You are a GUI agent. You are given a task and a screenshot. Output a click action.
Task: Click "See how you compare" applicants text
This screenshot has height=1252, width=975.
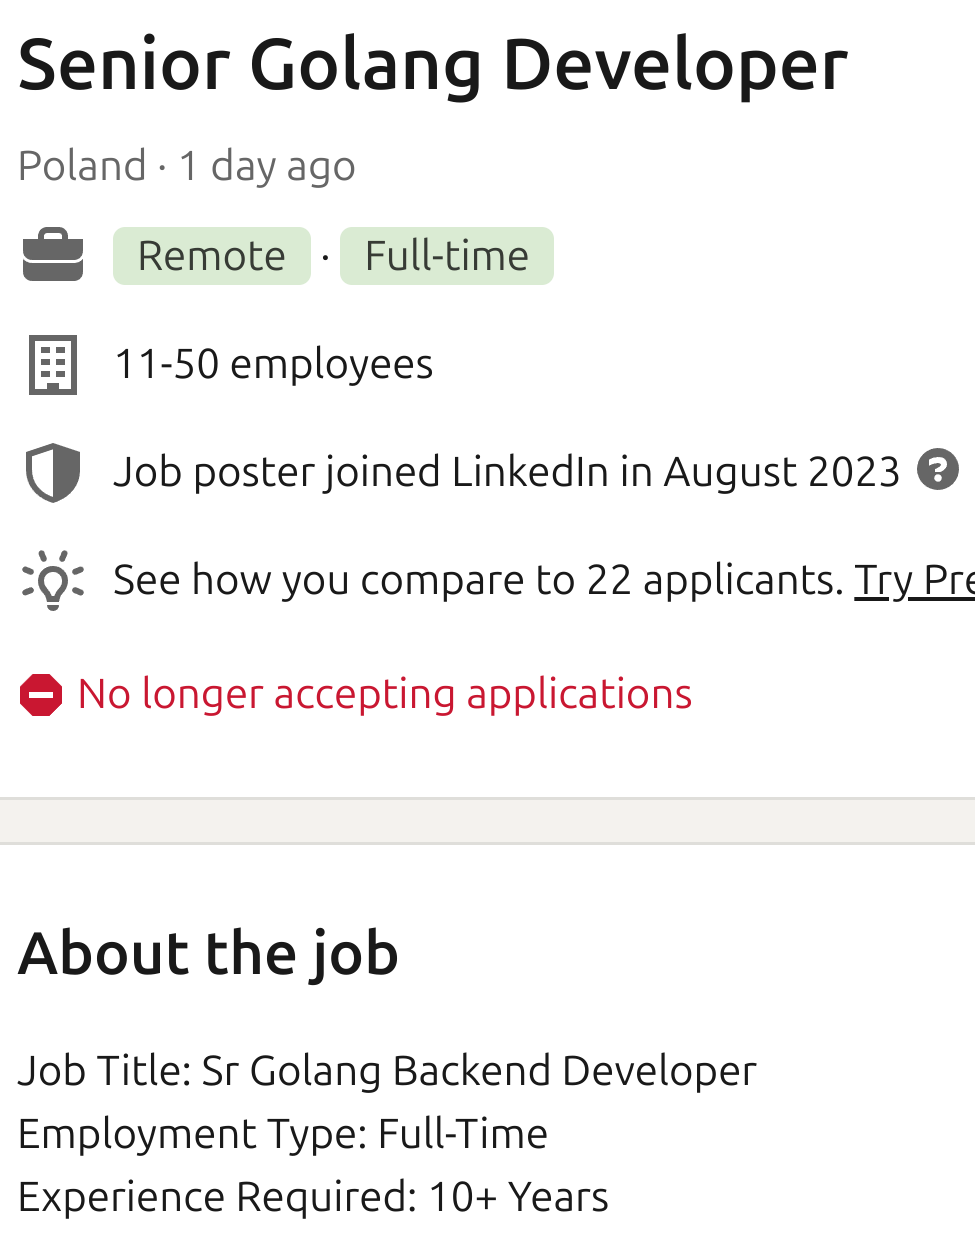[x=478, y=580]
